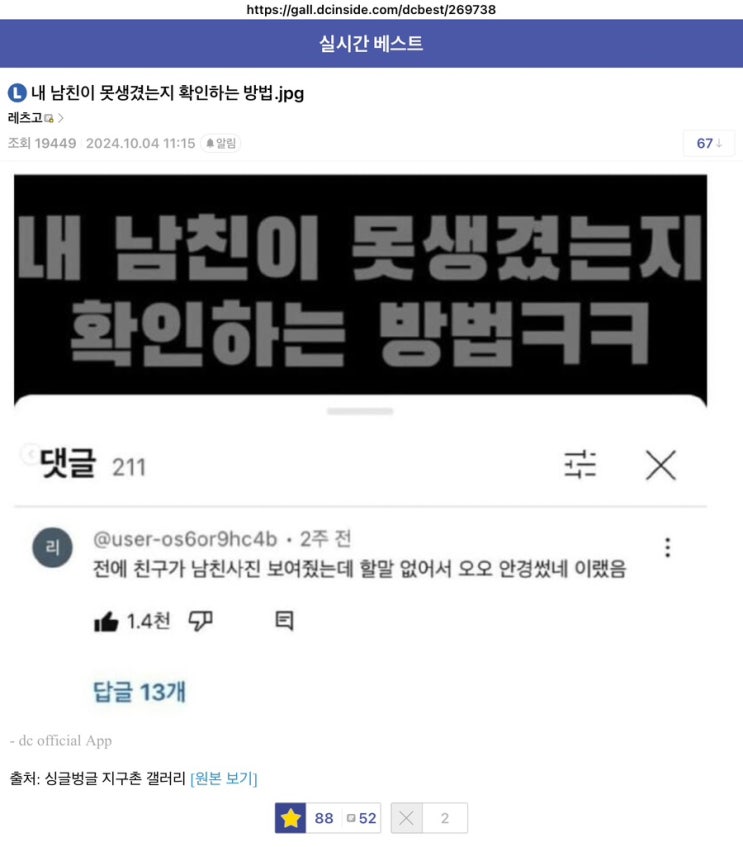Open the comment sort filter icon
Viewport: 743px width, 847px height.
[580, 465]
